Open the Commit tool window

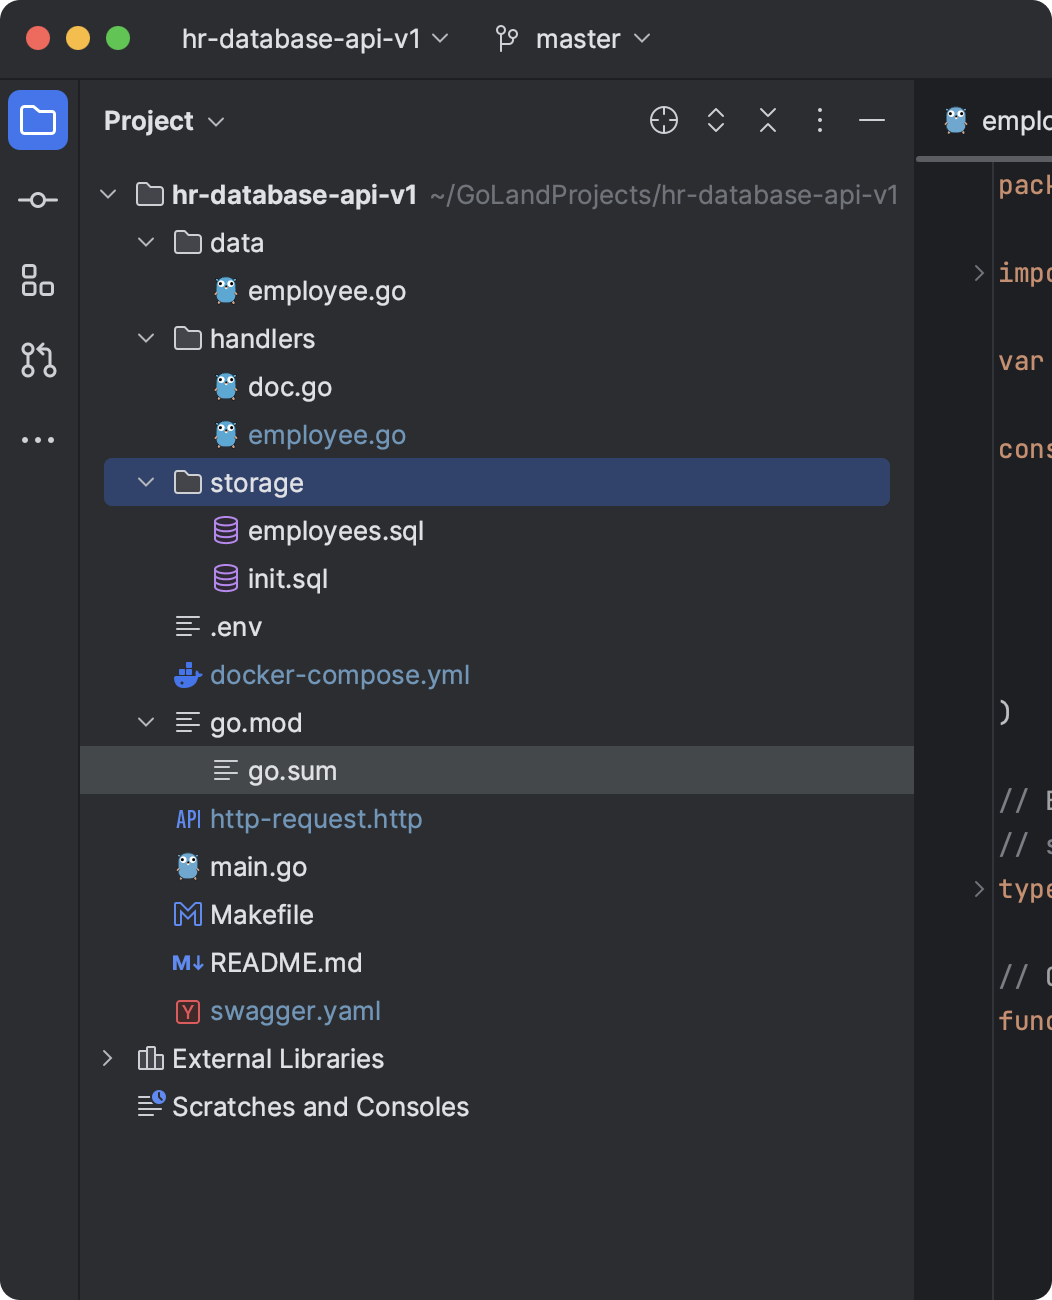(x=38, y=200)
